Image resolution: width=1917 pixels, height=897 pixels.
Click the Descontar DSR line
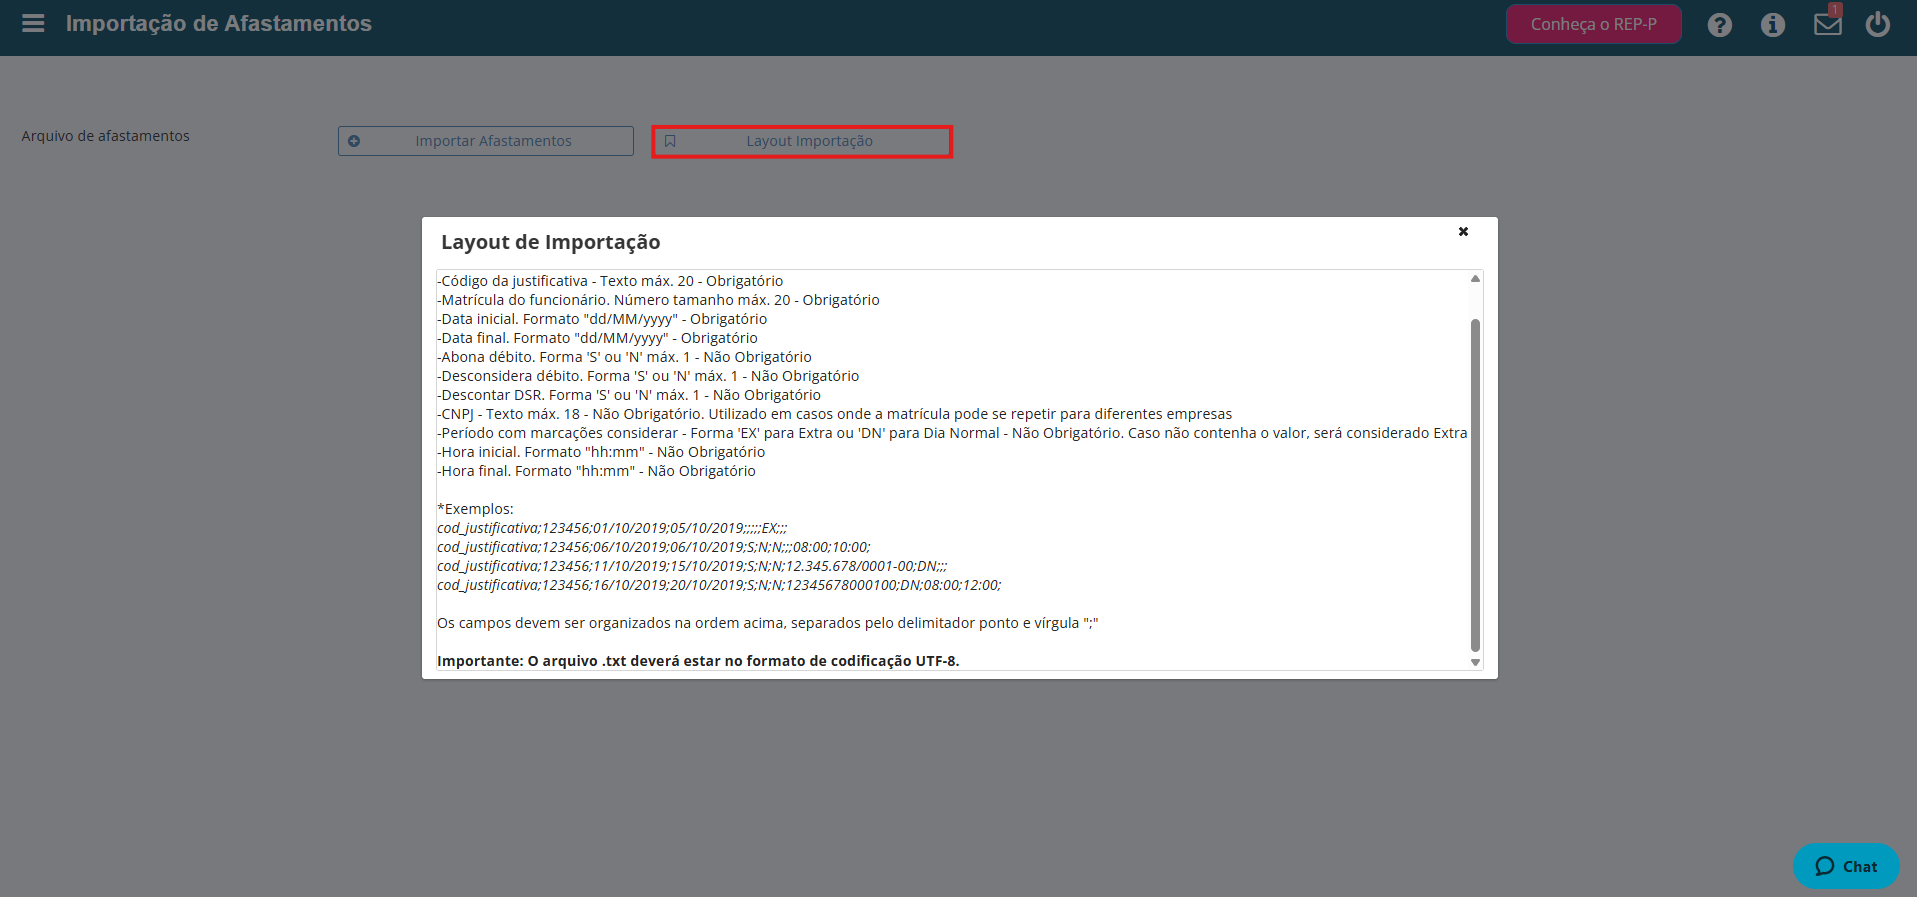click(x=629, y=395)
